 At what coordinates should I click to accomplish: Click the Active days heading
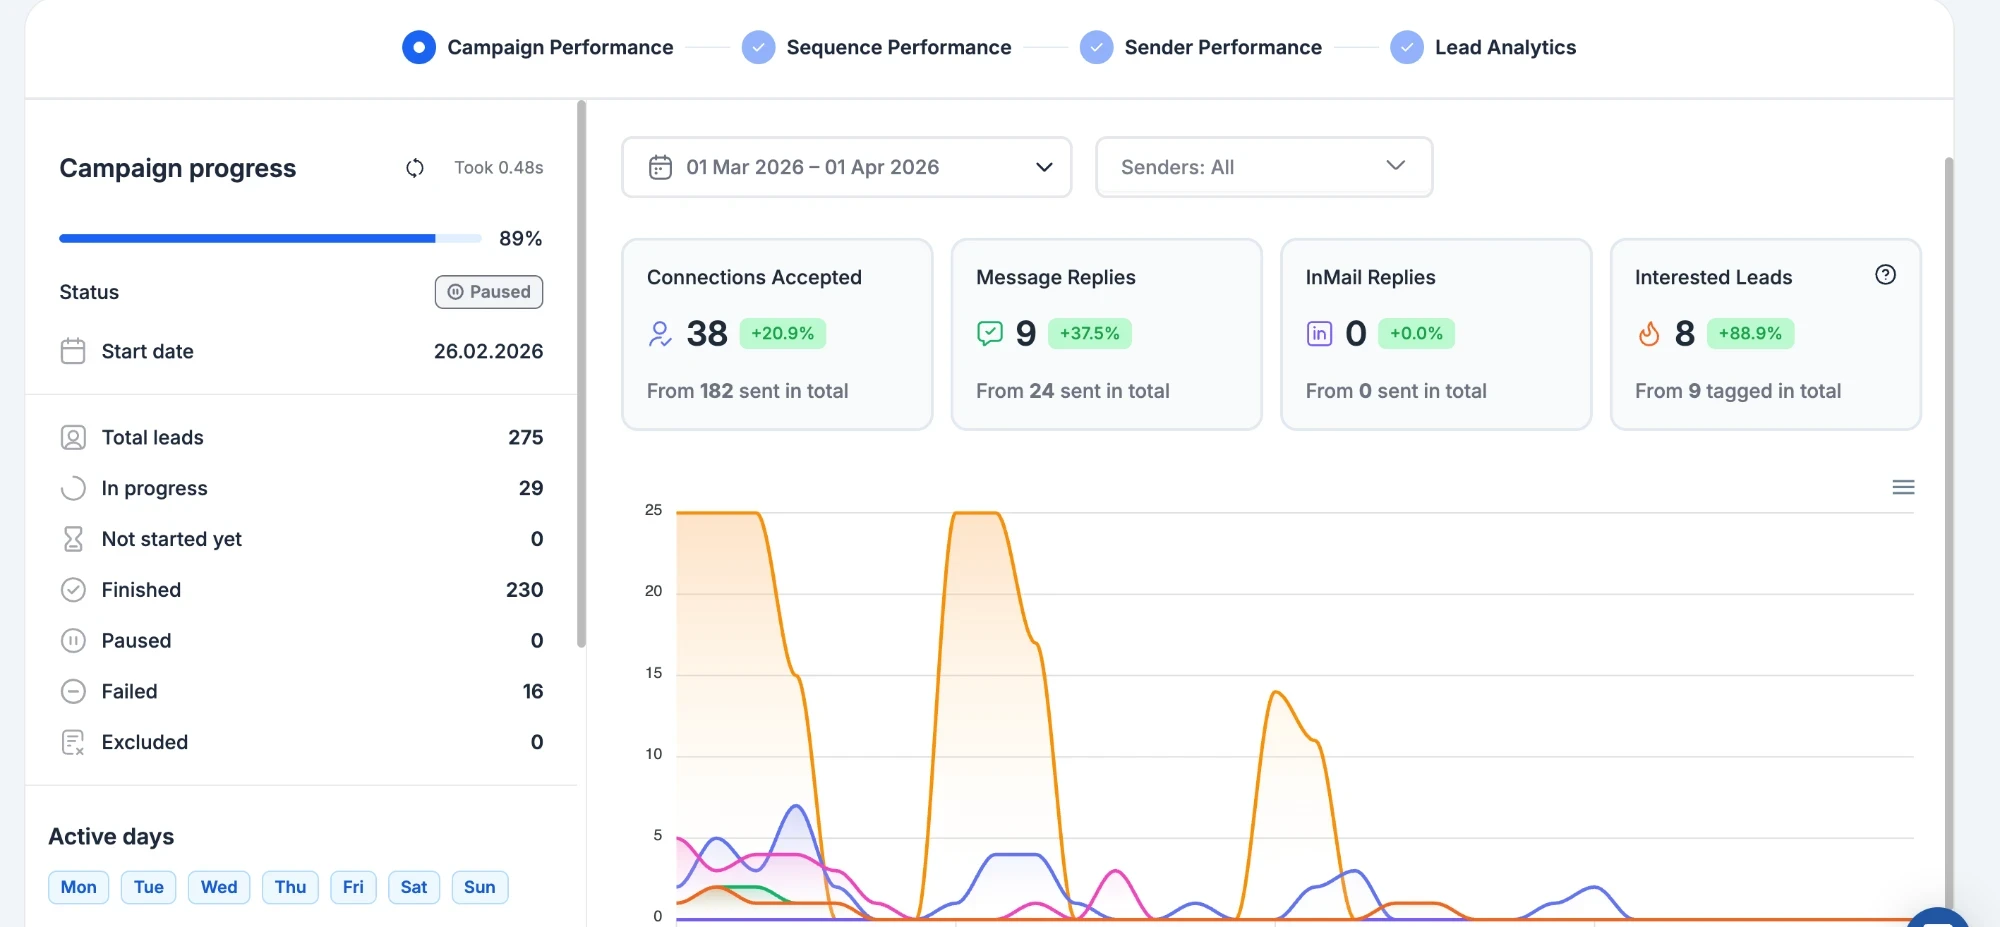(x=111, y=836)
